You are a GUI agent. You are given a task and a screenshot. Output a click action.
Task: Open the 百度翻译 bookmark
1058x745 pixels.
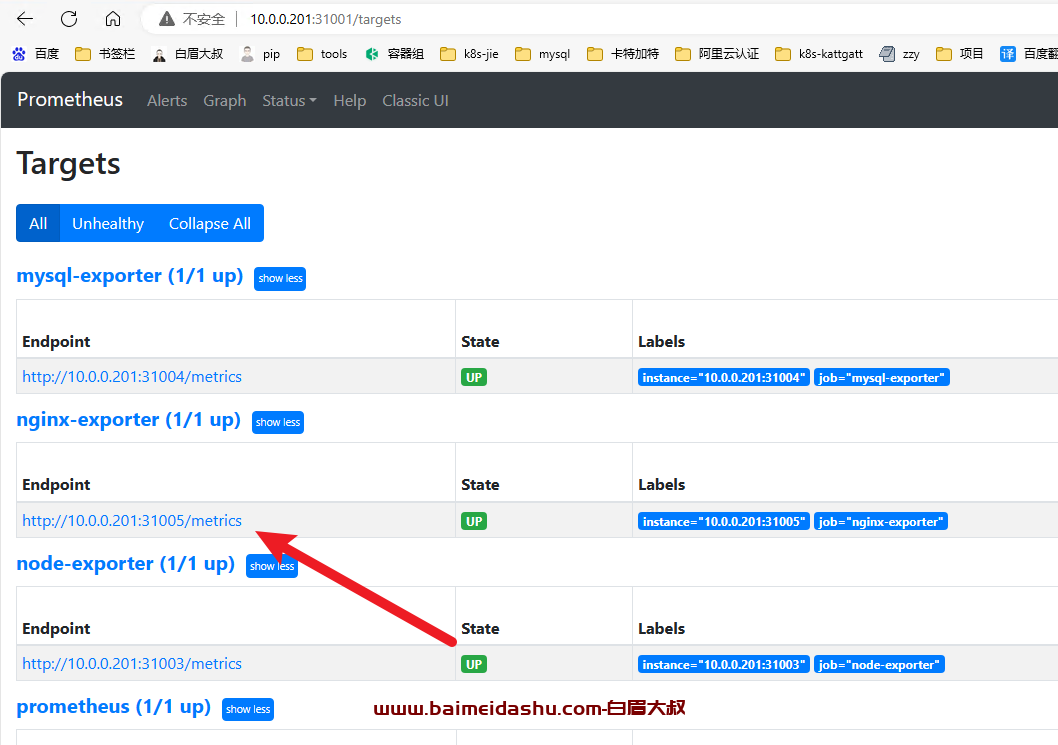[x=1028, y=54]
